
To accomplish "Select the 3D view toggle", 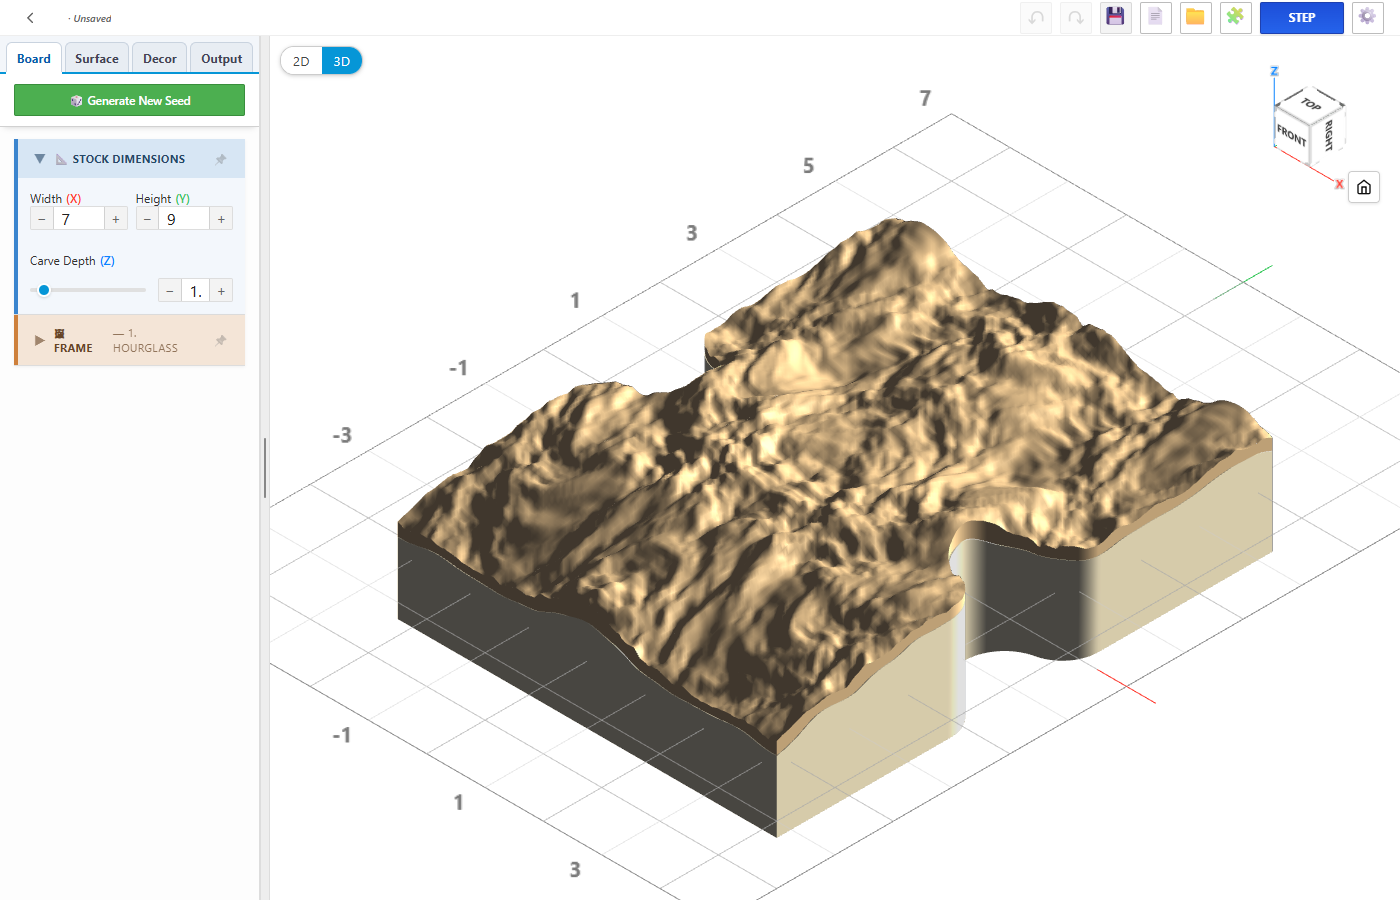I will [342, 61].
